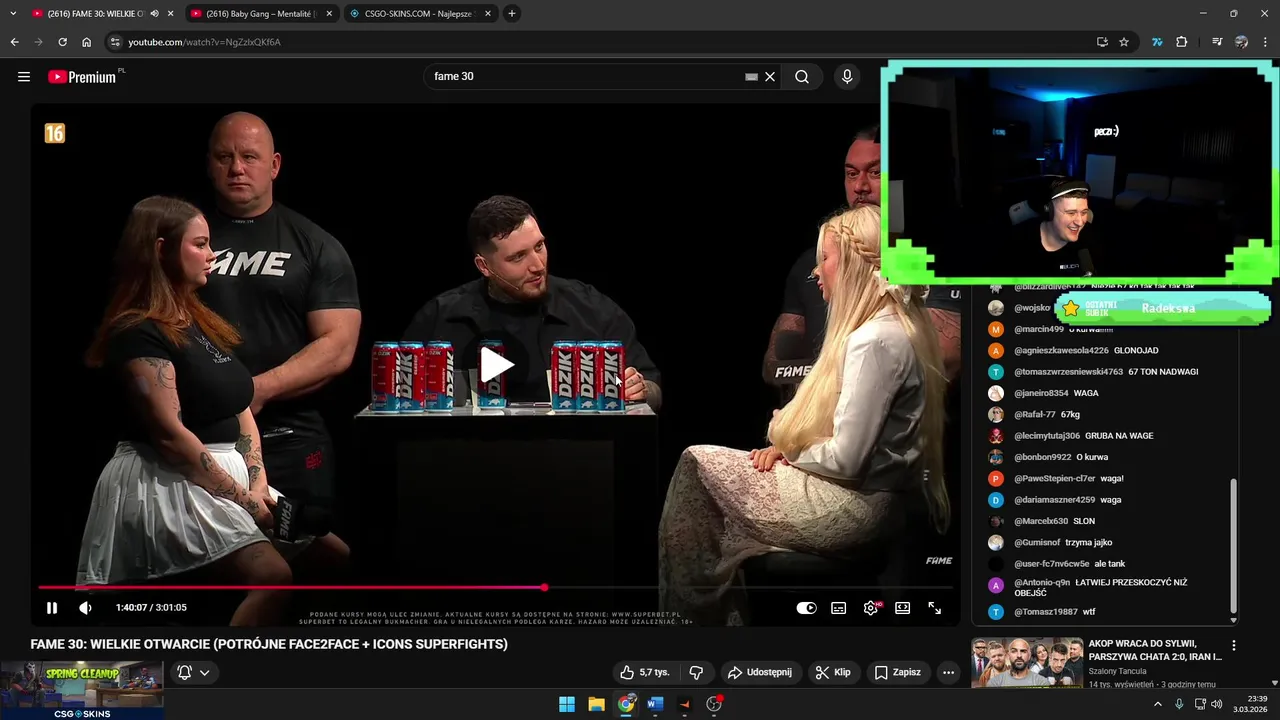This screenshot has width=1280, height=720.
Task: Create a clip with Klip button
Action: (x=832, y=672)
